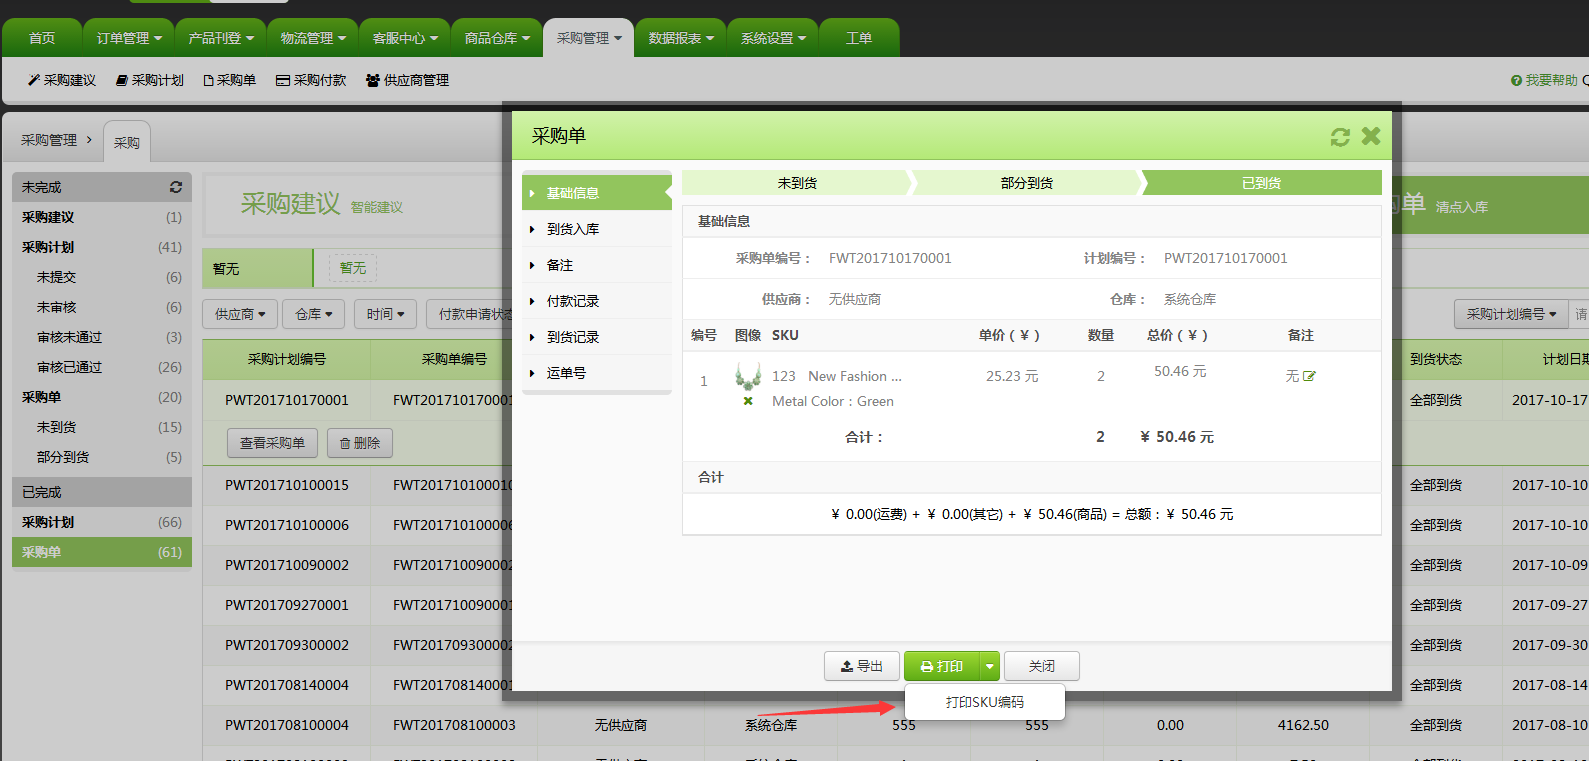Select 未到货 in left sidebar
This screenshot has height=761, width=1589.
(x=102, y=427)
